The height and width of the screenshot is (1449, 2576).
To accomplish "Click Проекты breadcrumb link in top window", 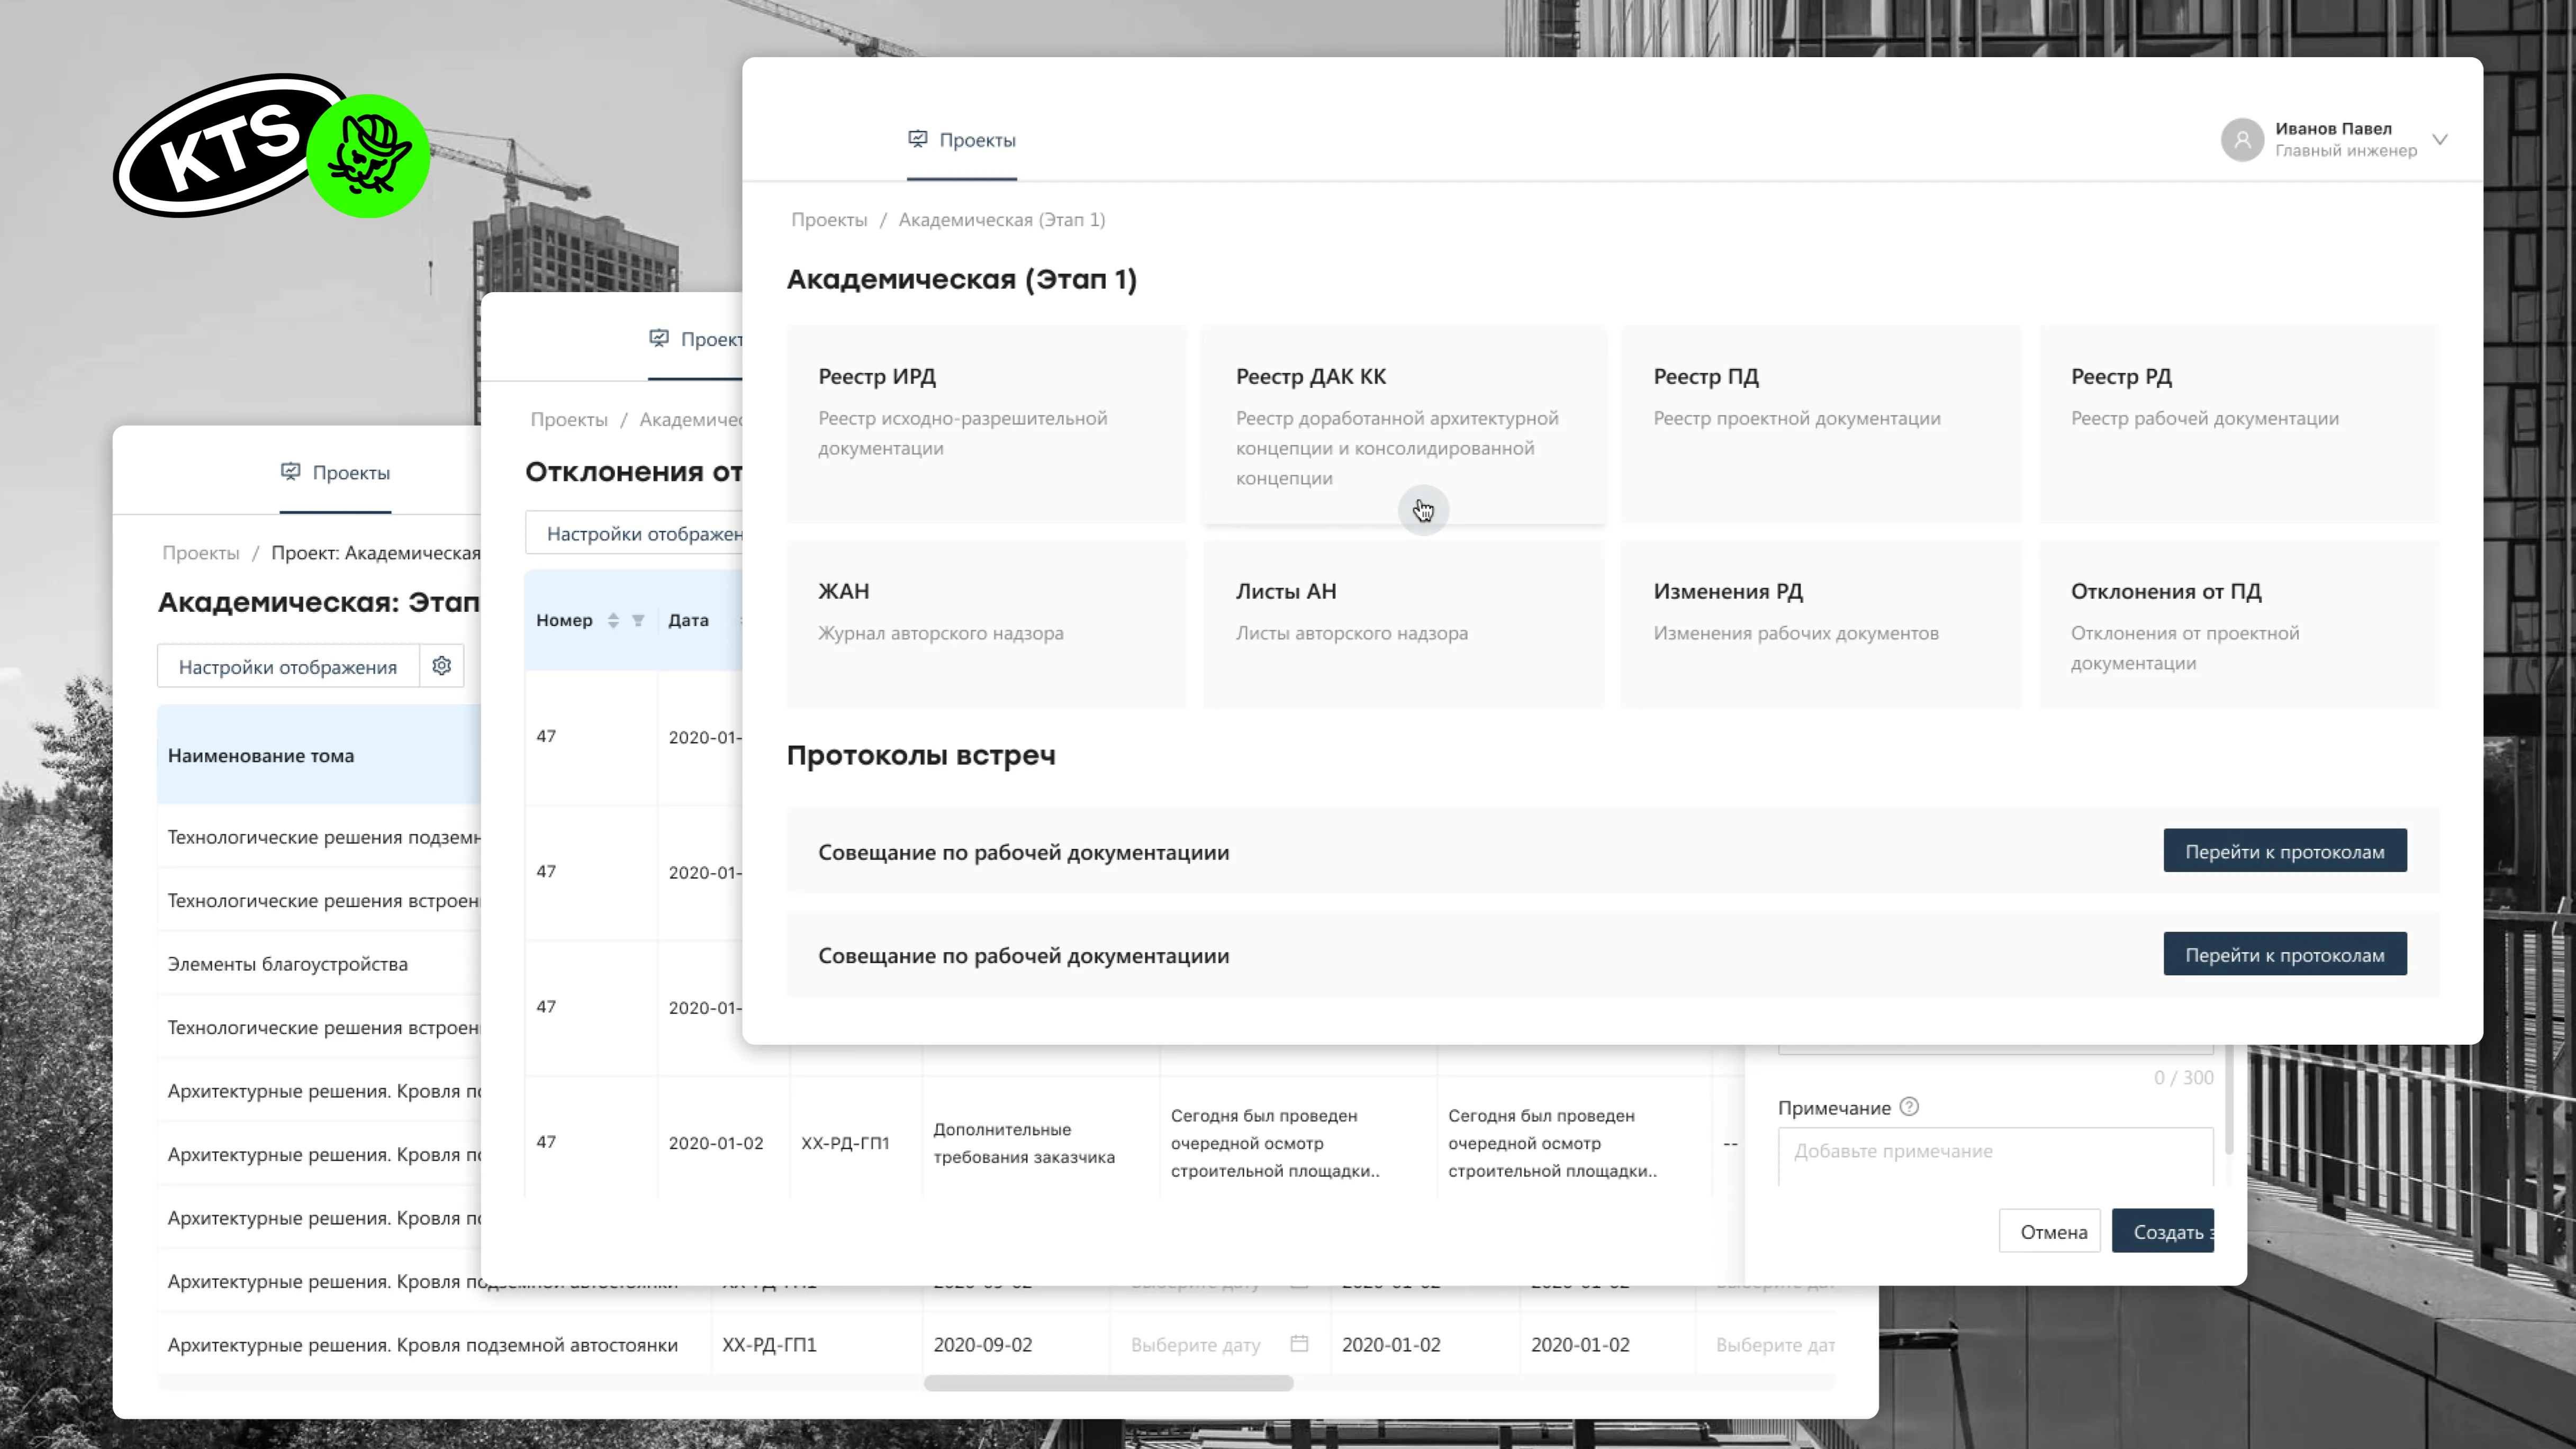I will pos(829,220).
